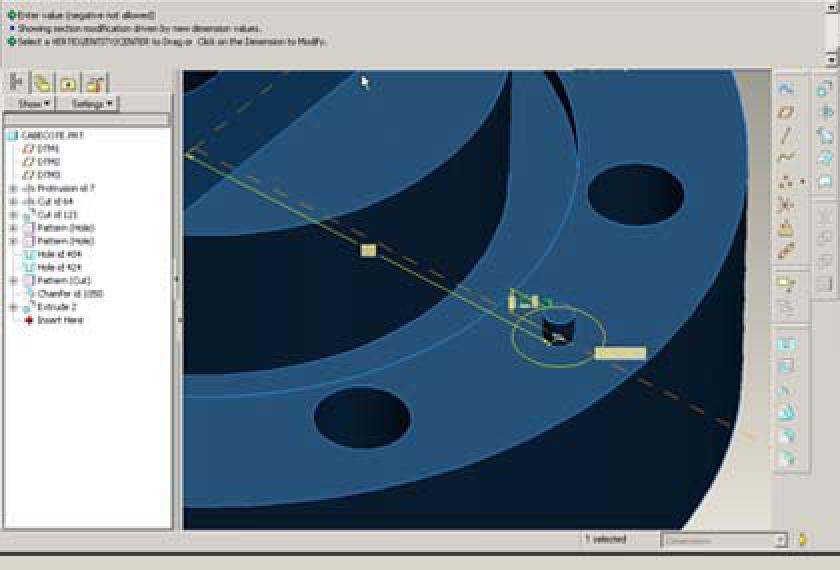
Task: Expand the Protrusion id 7 node
Action: pos(13,188)
